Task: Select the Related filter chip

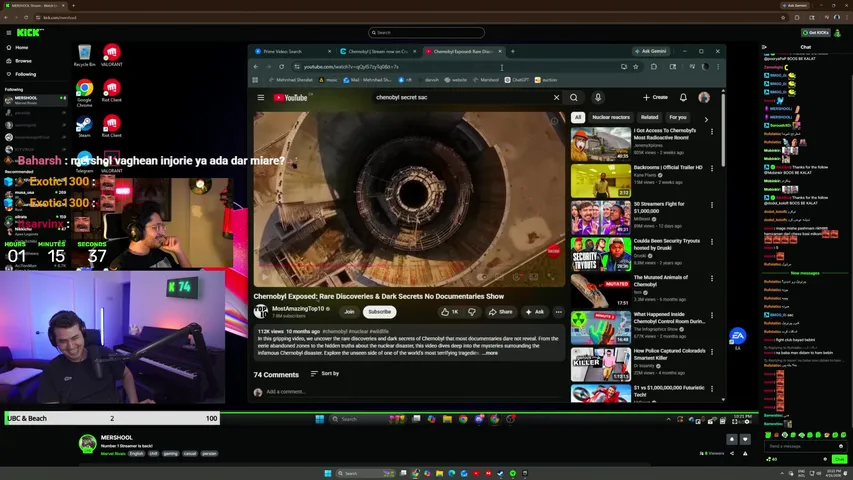Action: click(649, 117)
